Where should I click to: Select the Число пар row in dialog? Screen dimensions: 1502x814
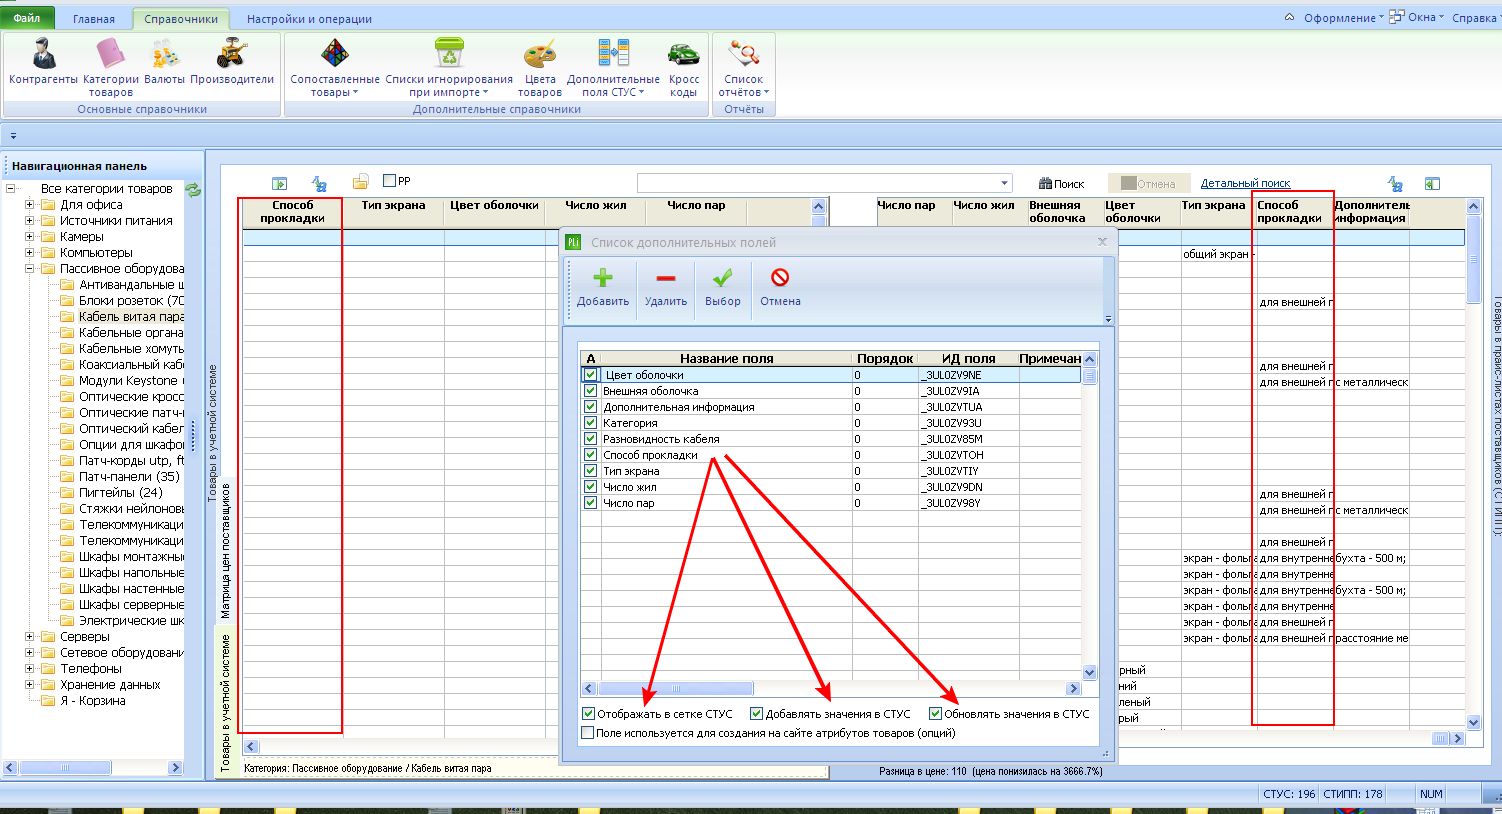(x=830, y=503)
